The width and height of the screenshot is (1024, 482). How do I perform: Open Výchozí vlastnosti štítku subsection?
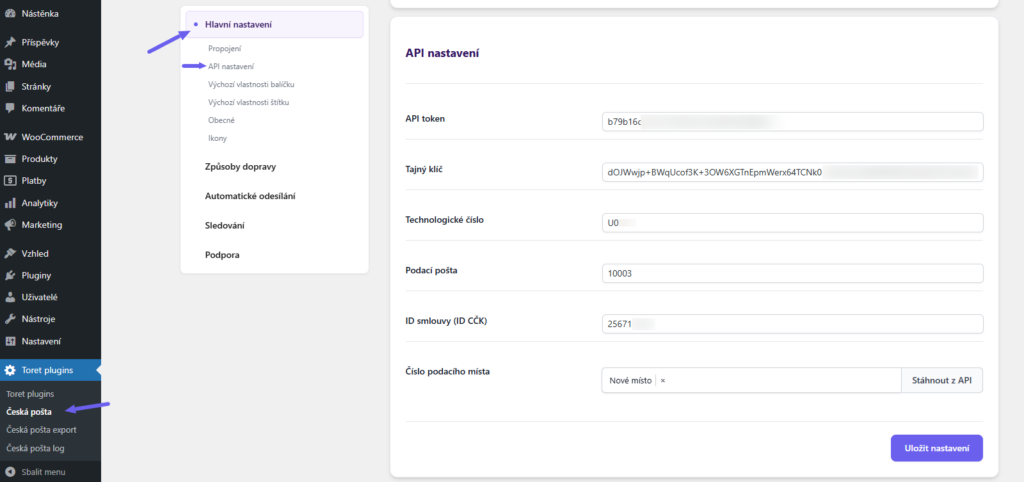click(x=249, y=103)
